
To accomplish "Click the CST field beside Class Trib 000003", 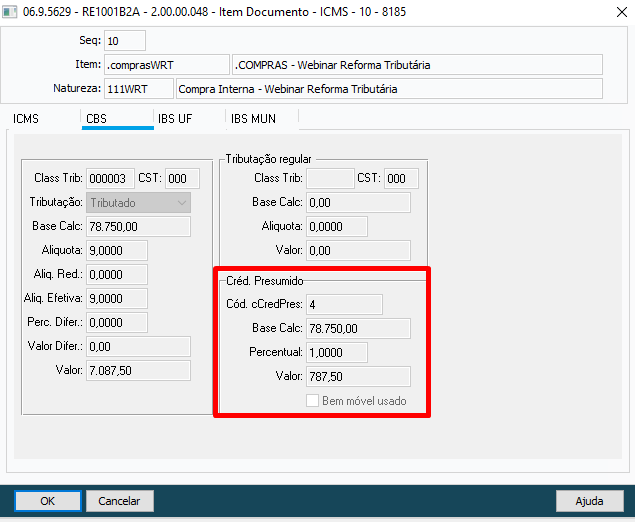I will (182, 179).
